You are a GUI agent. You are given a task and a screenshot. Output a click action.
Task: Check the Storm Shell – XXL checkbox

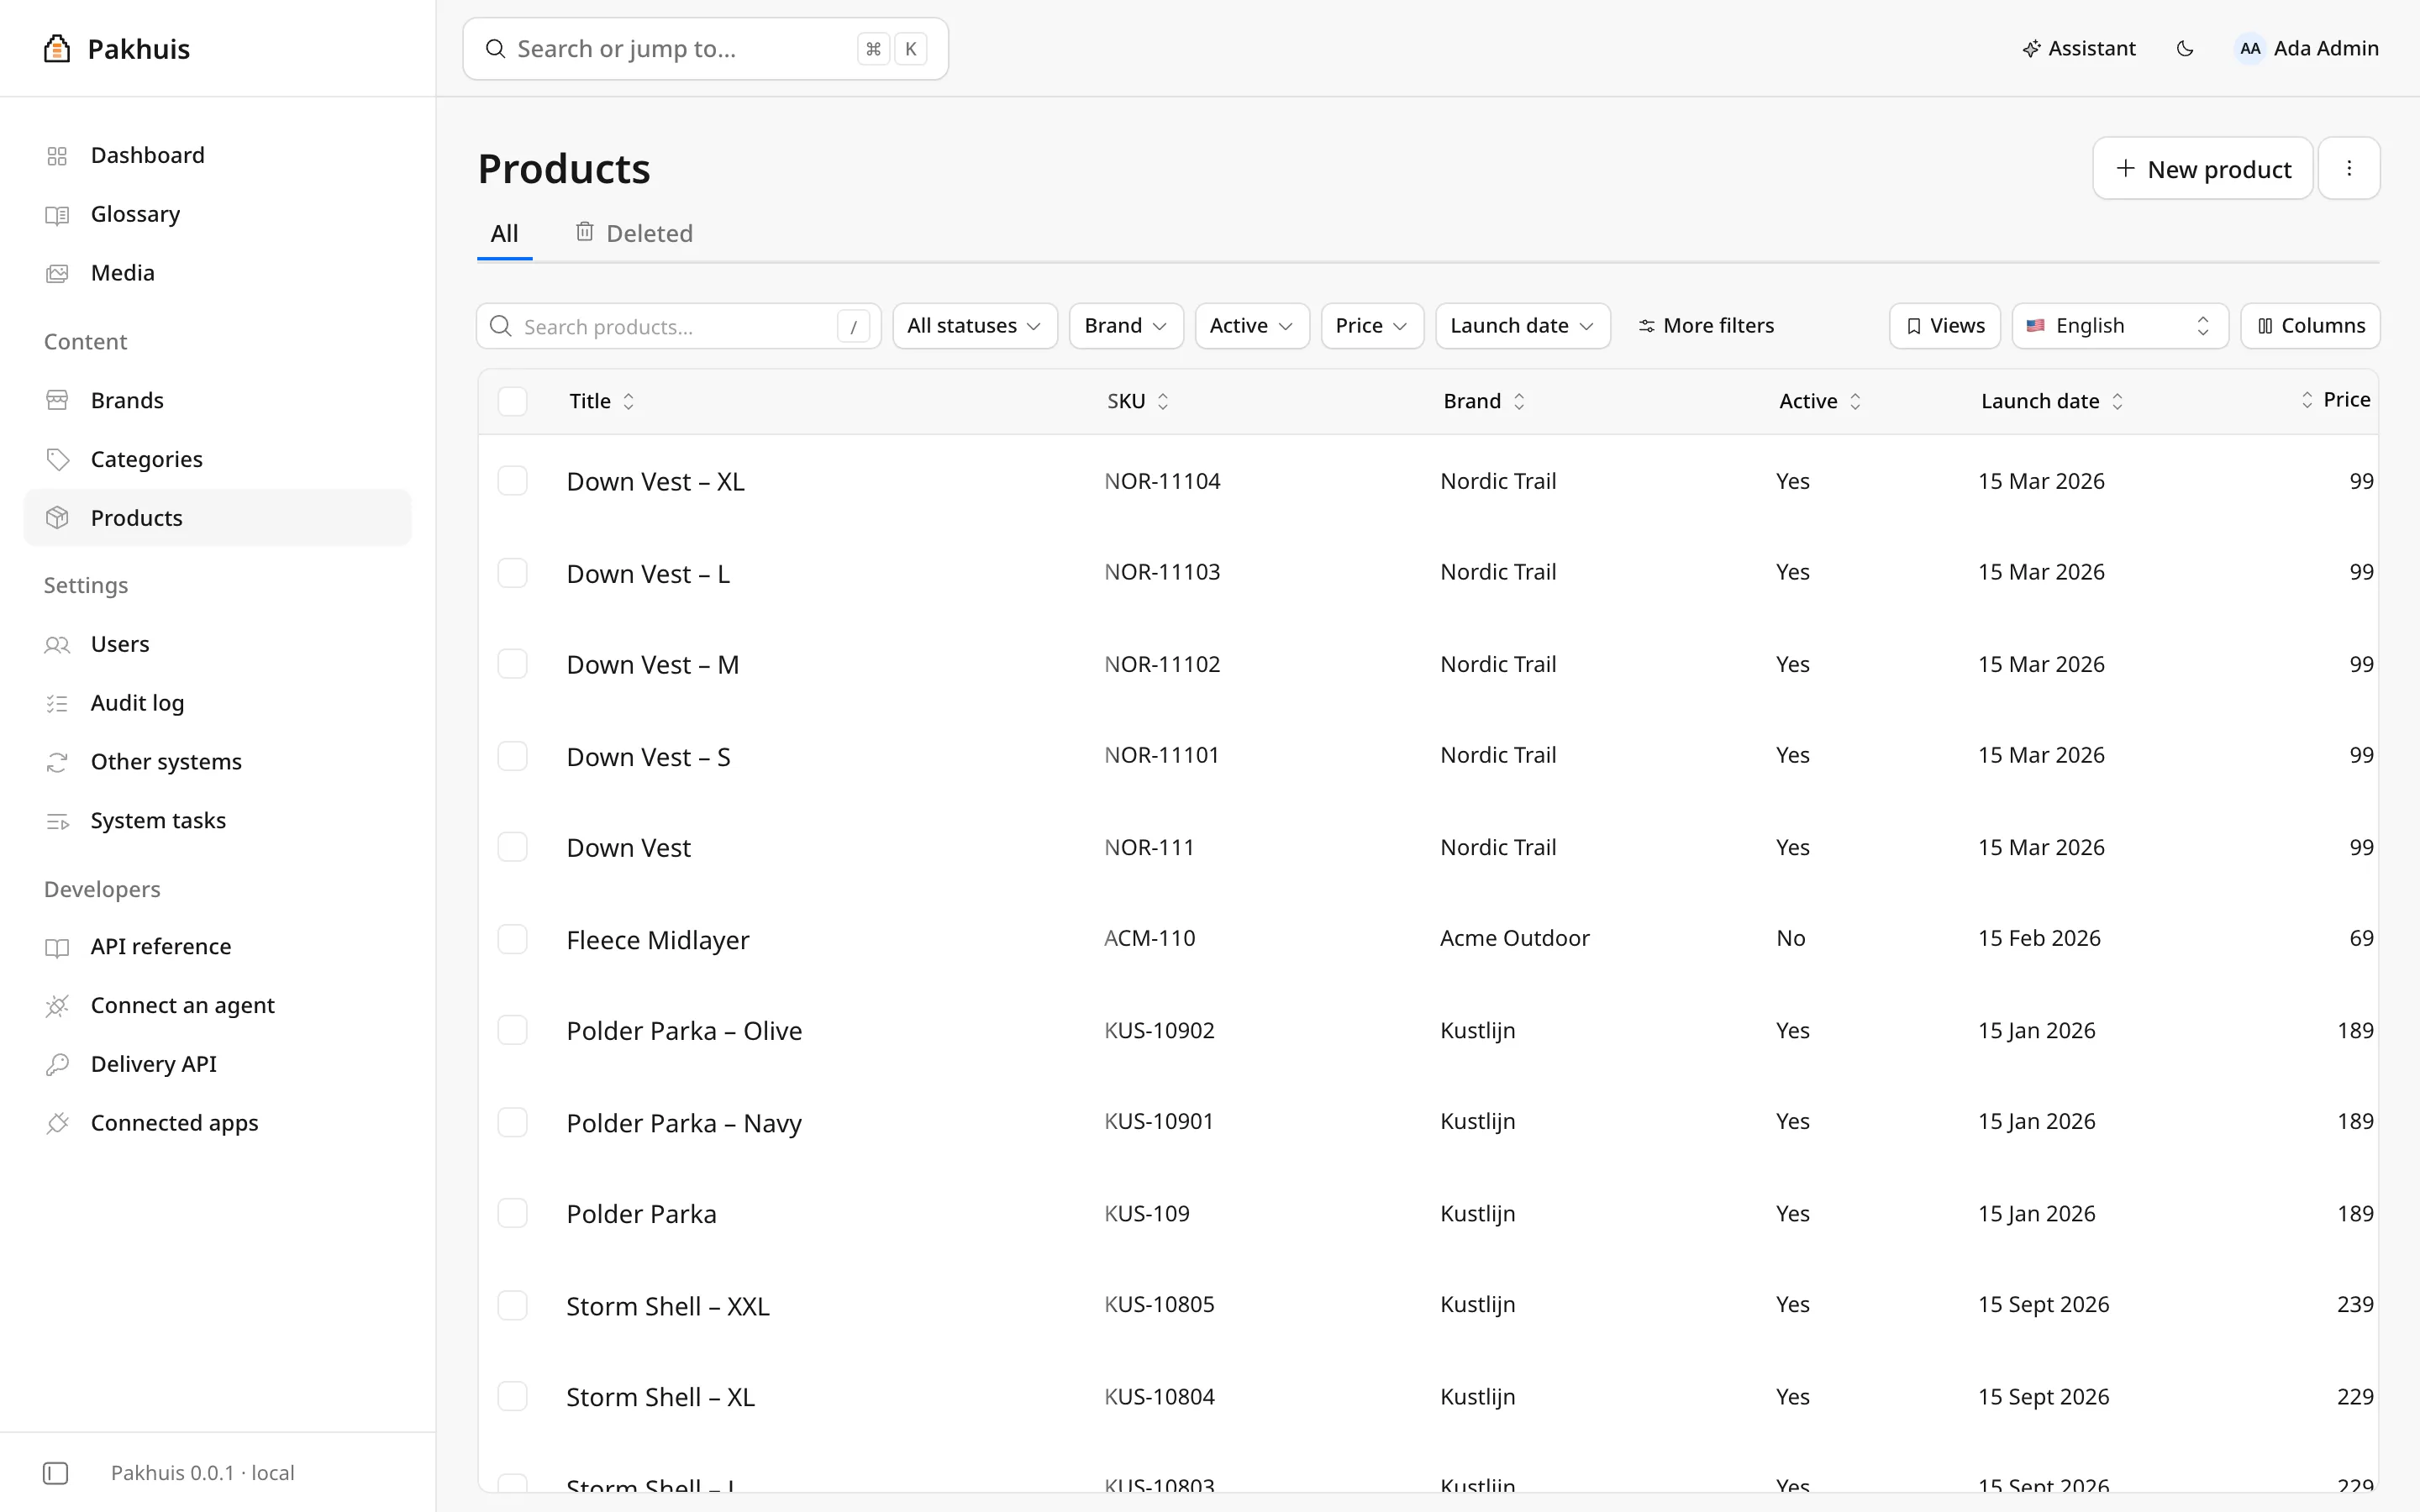tap(513, 1305)
